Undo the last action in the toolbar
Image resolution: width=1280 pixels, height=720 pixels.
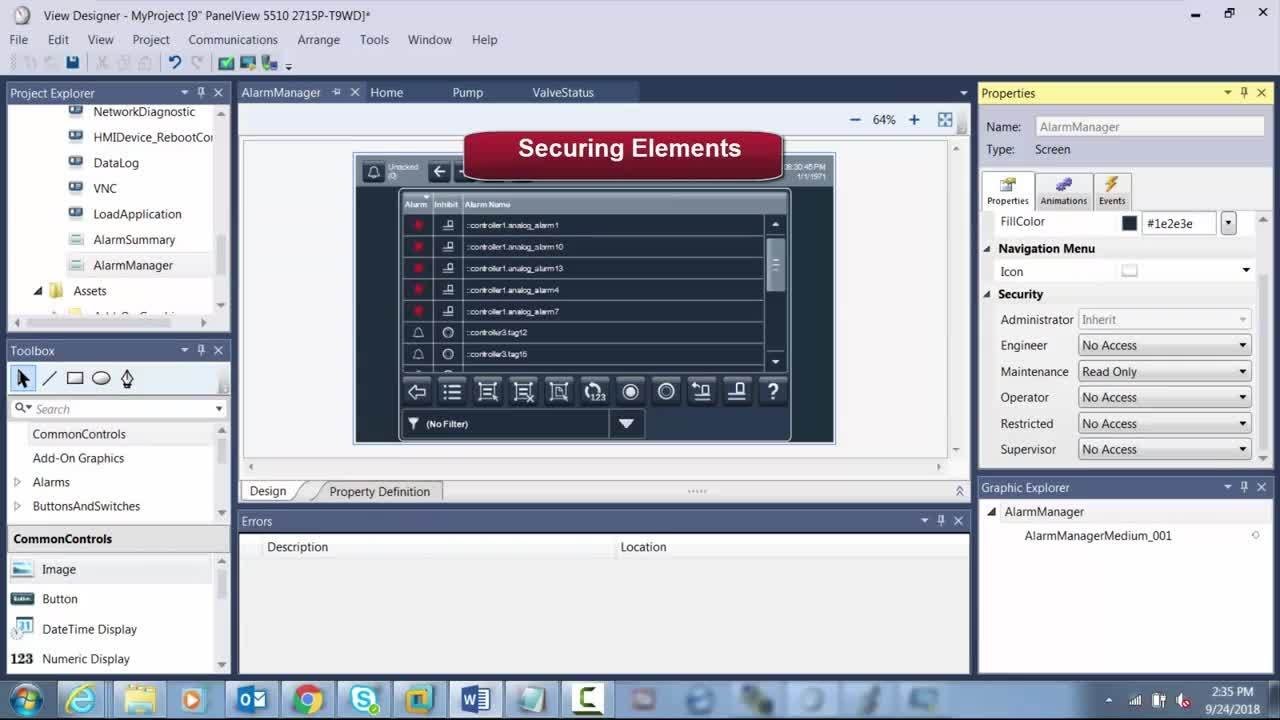point(175,62)
